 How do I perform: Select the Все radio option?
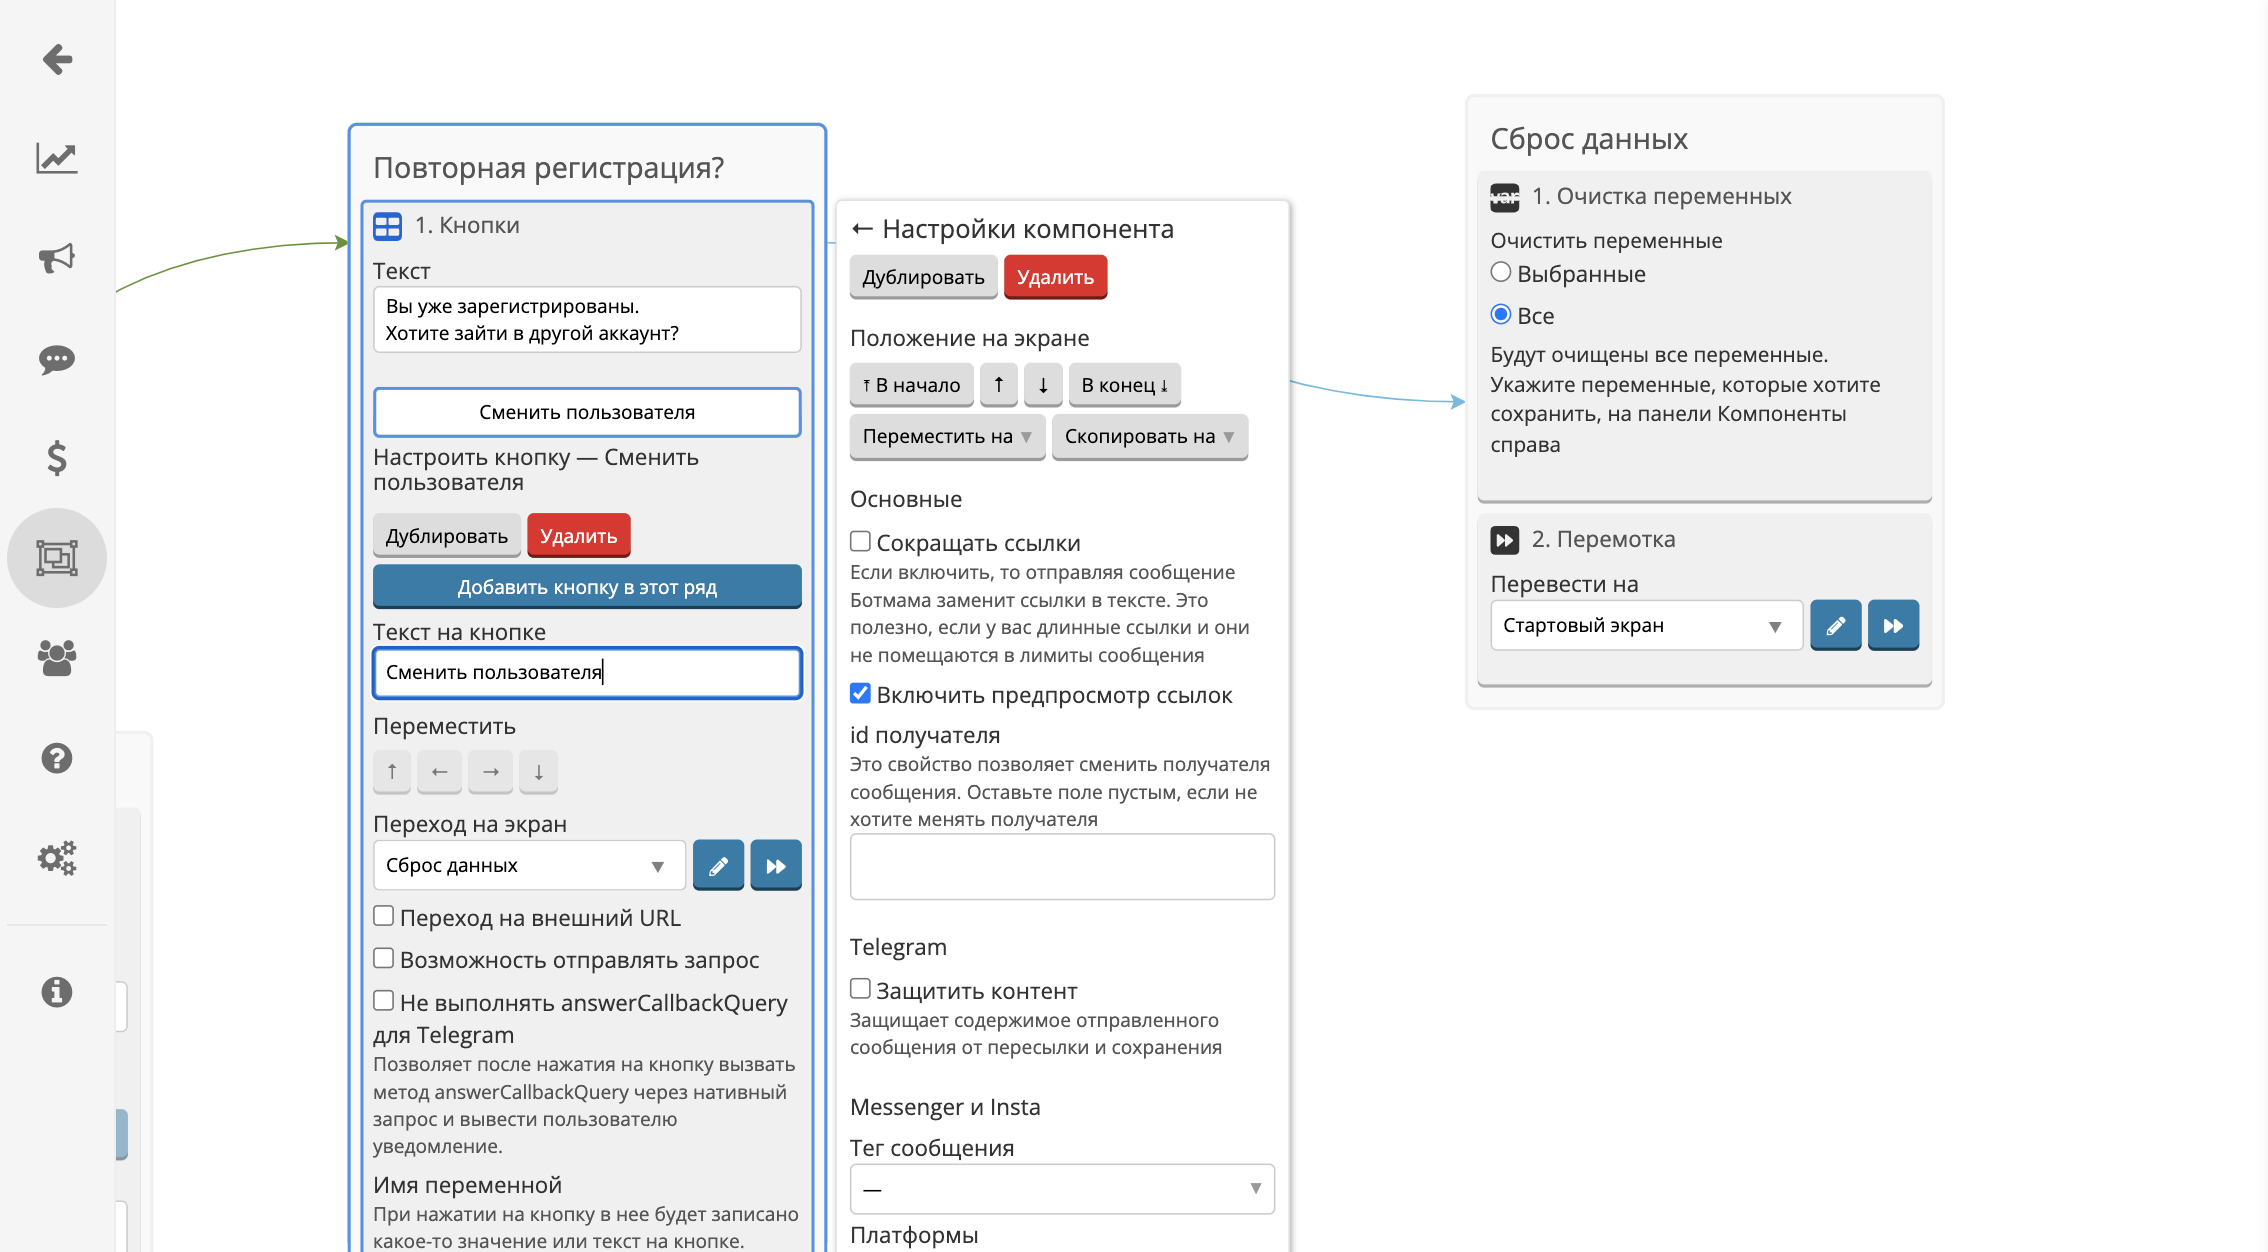pyautogui.click(x=1501, y=315)
